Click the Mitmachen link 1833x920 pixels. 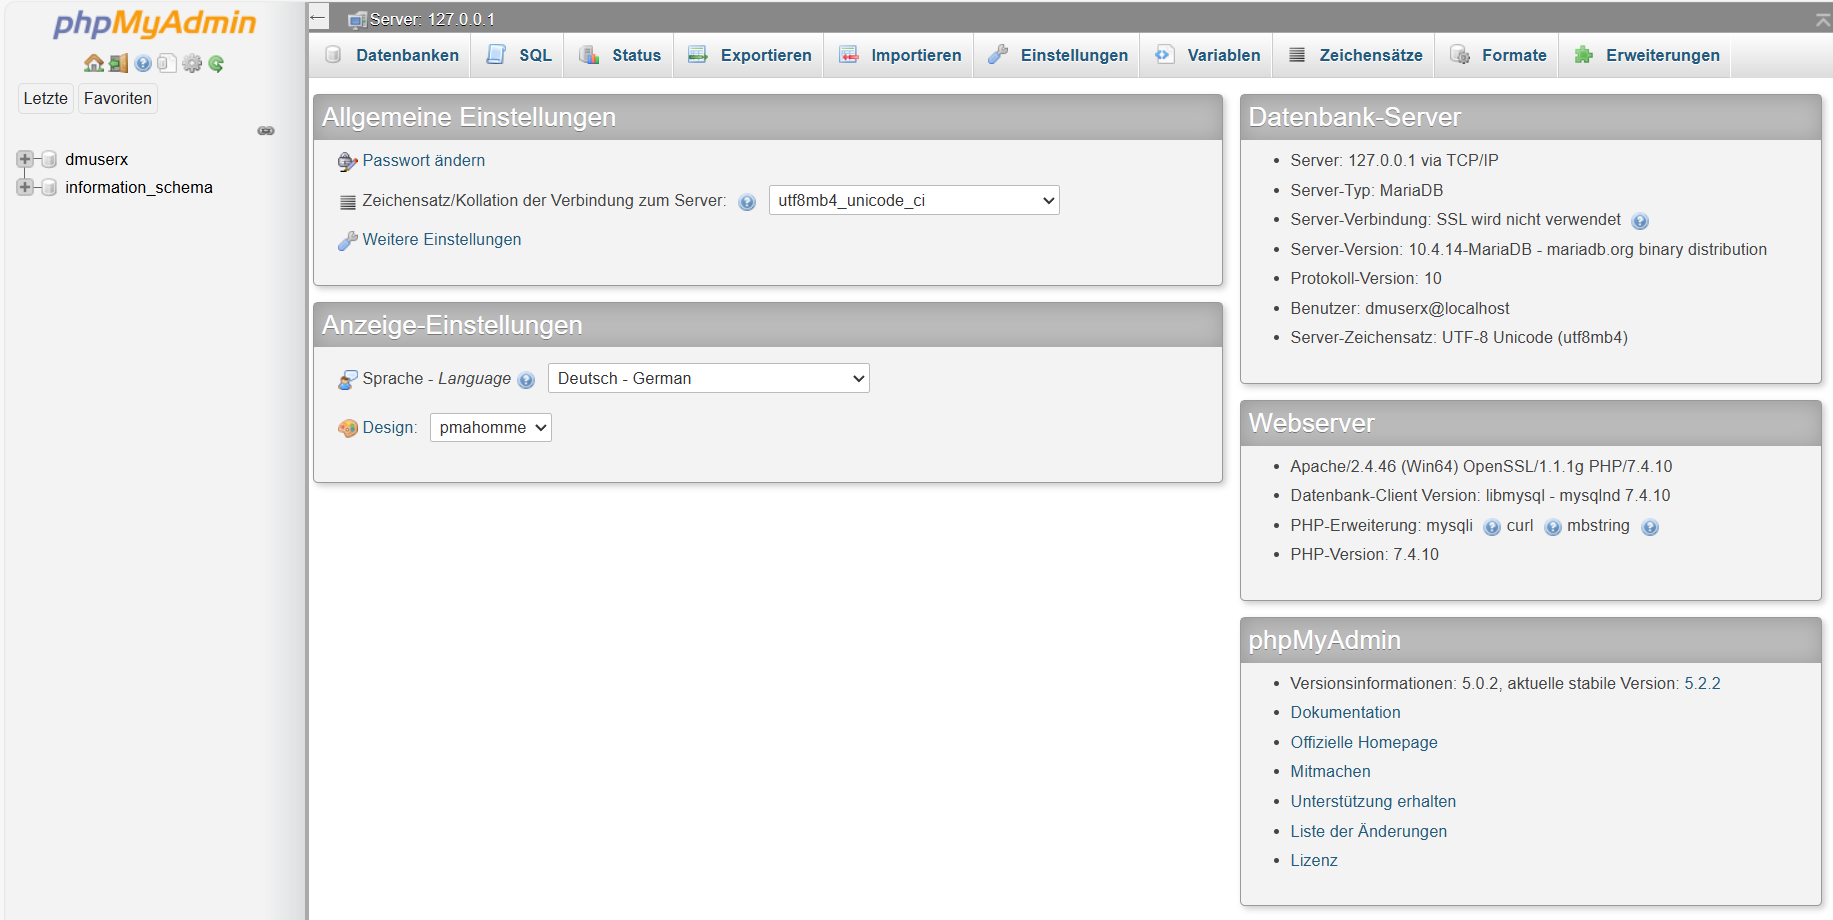[1330, 771]
